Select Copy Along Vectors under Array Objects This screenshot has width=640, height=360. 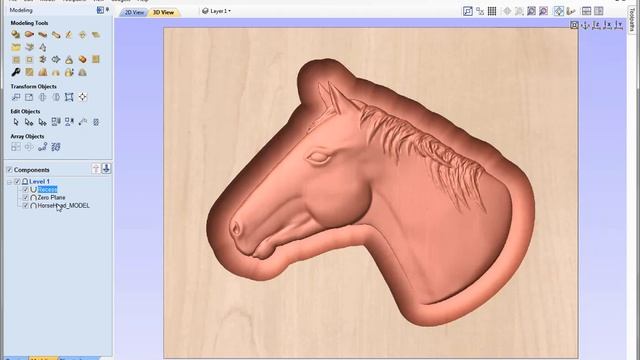pos(42,147)
